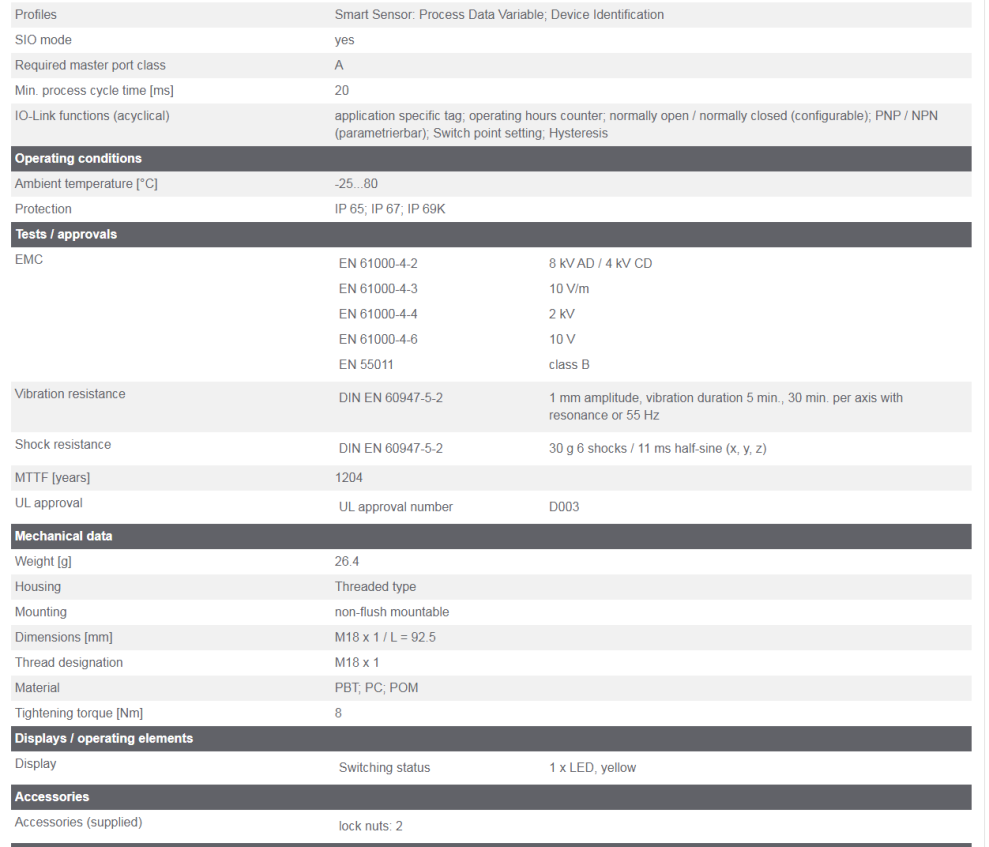Click the Operating conditions section header

(x=78, y=159)
